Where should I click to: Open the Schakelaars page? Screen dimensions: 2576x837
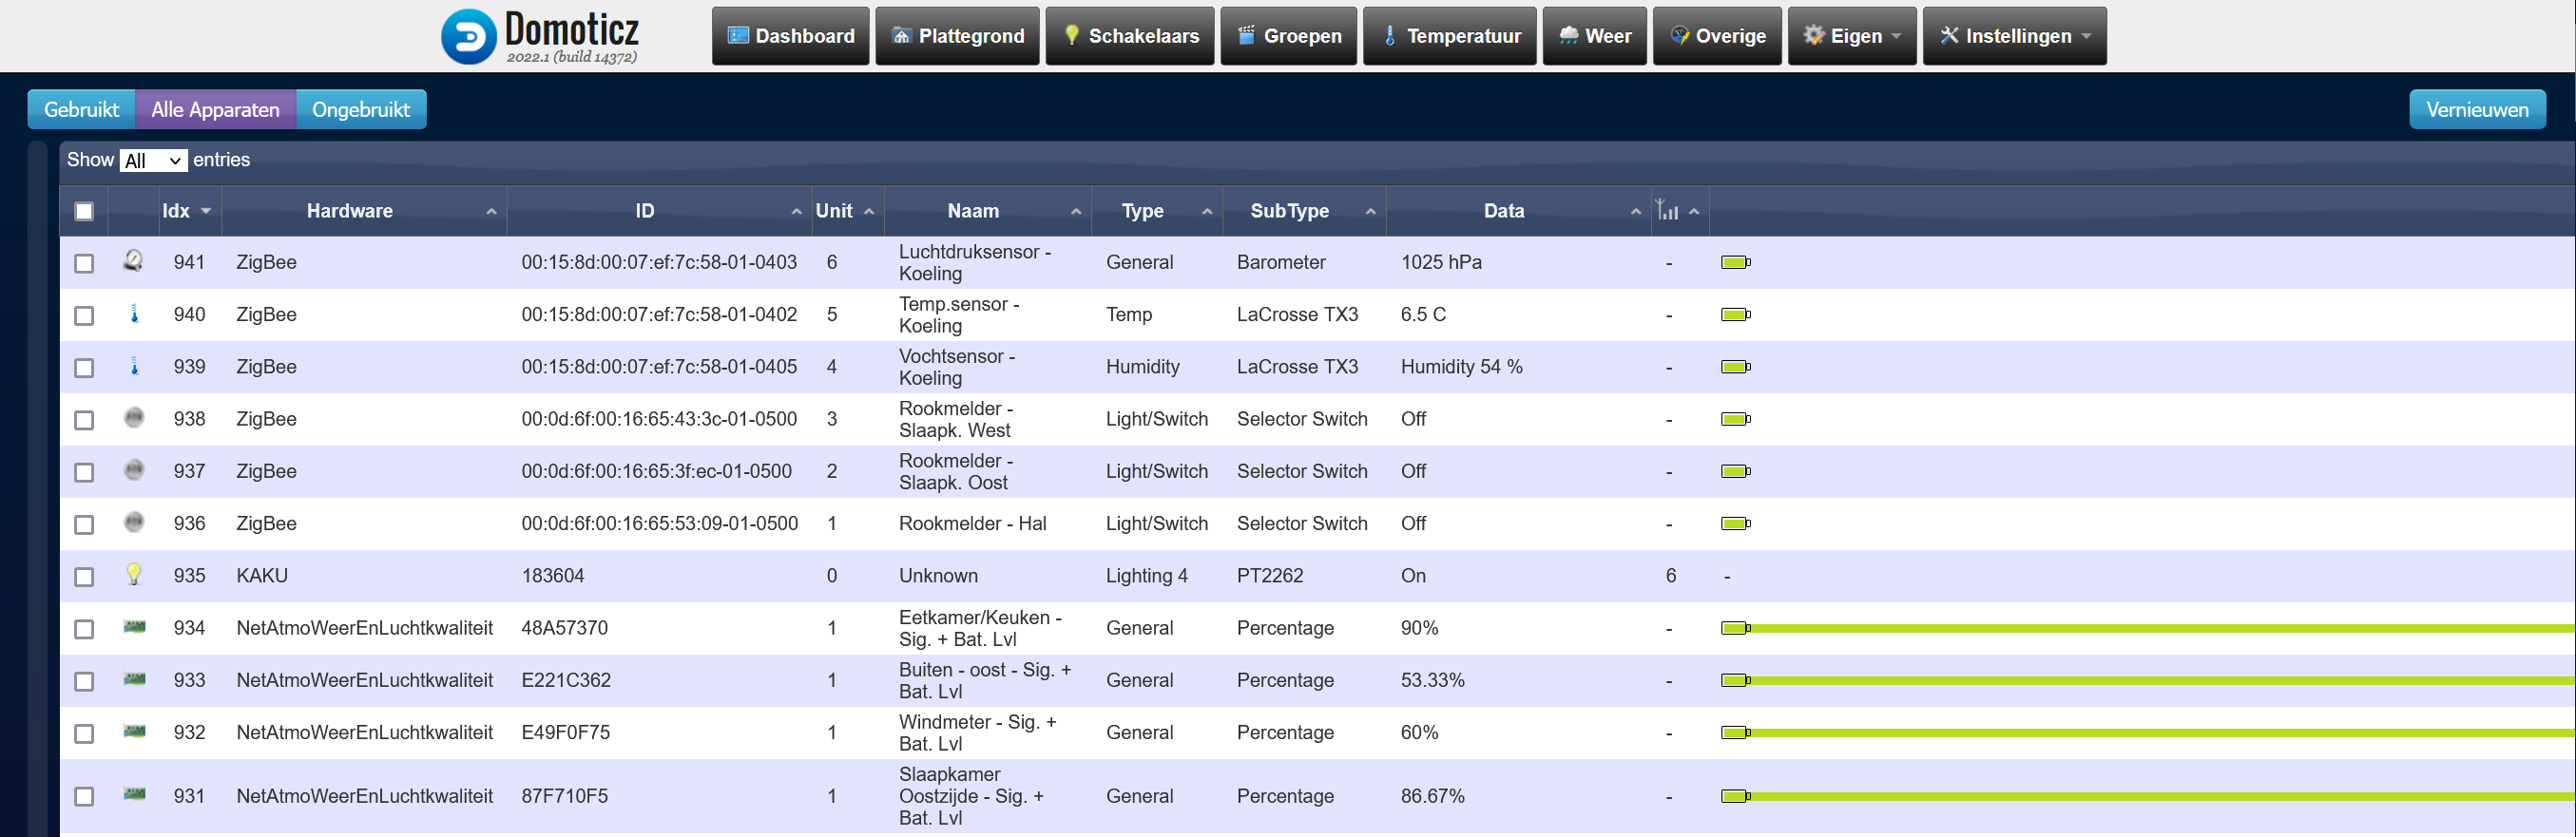pyautogui.click(x=1130, y=36)
